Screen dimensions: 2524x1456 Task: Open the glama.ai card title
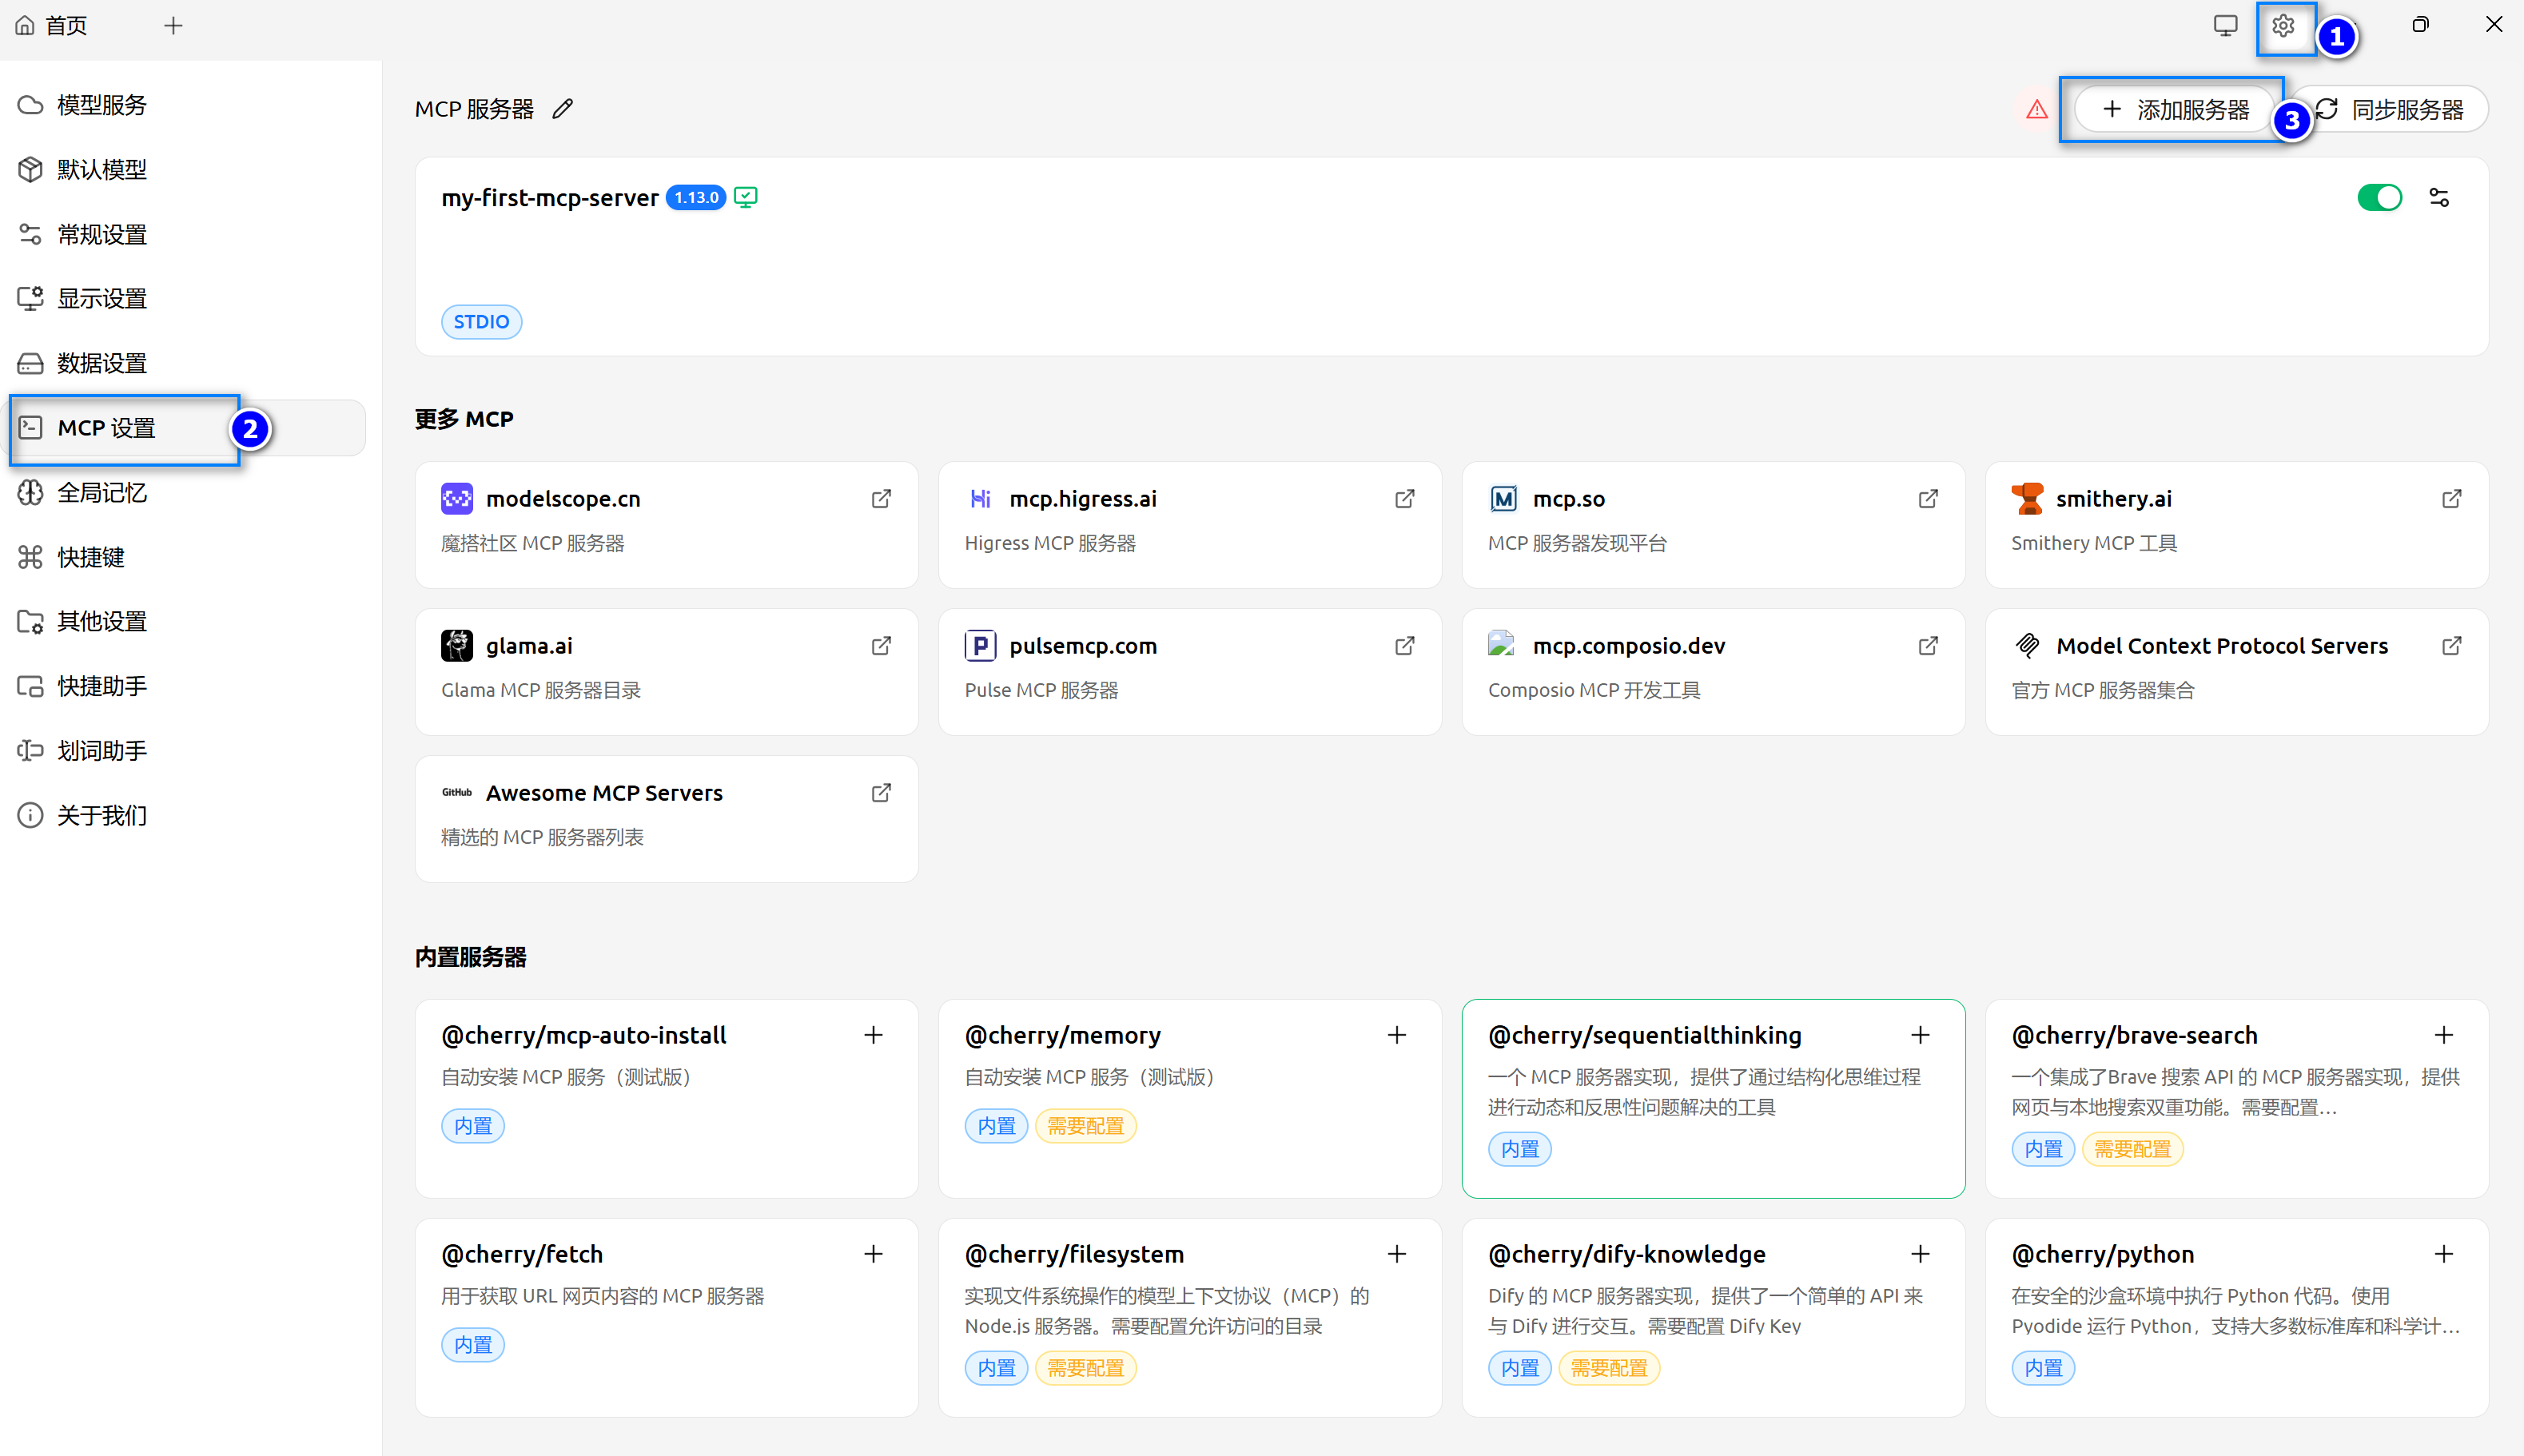click(529, 646)
